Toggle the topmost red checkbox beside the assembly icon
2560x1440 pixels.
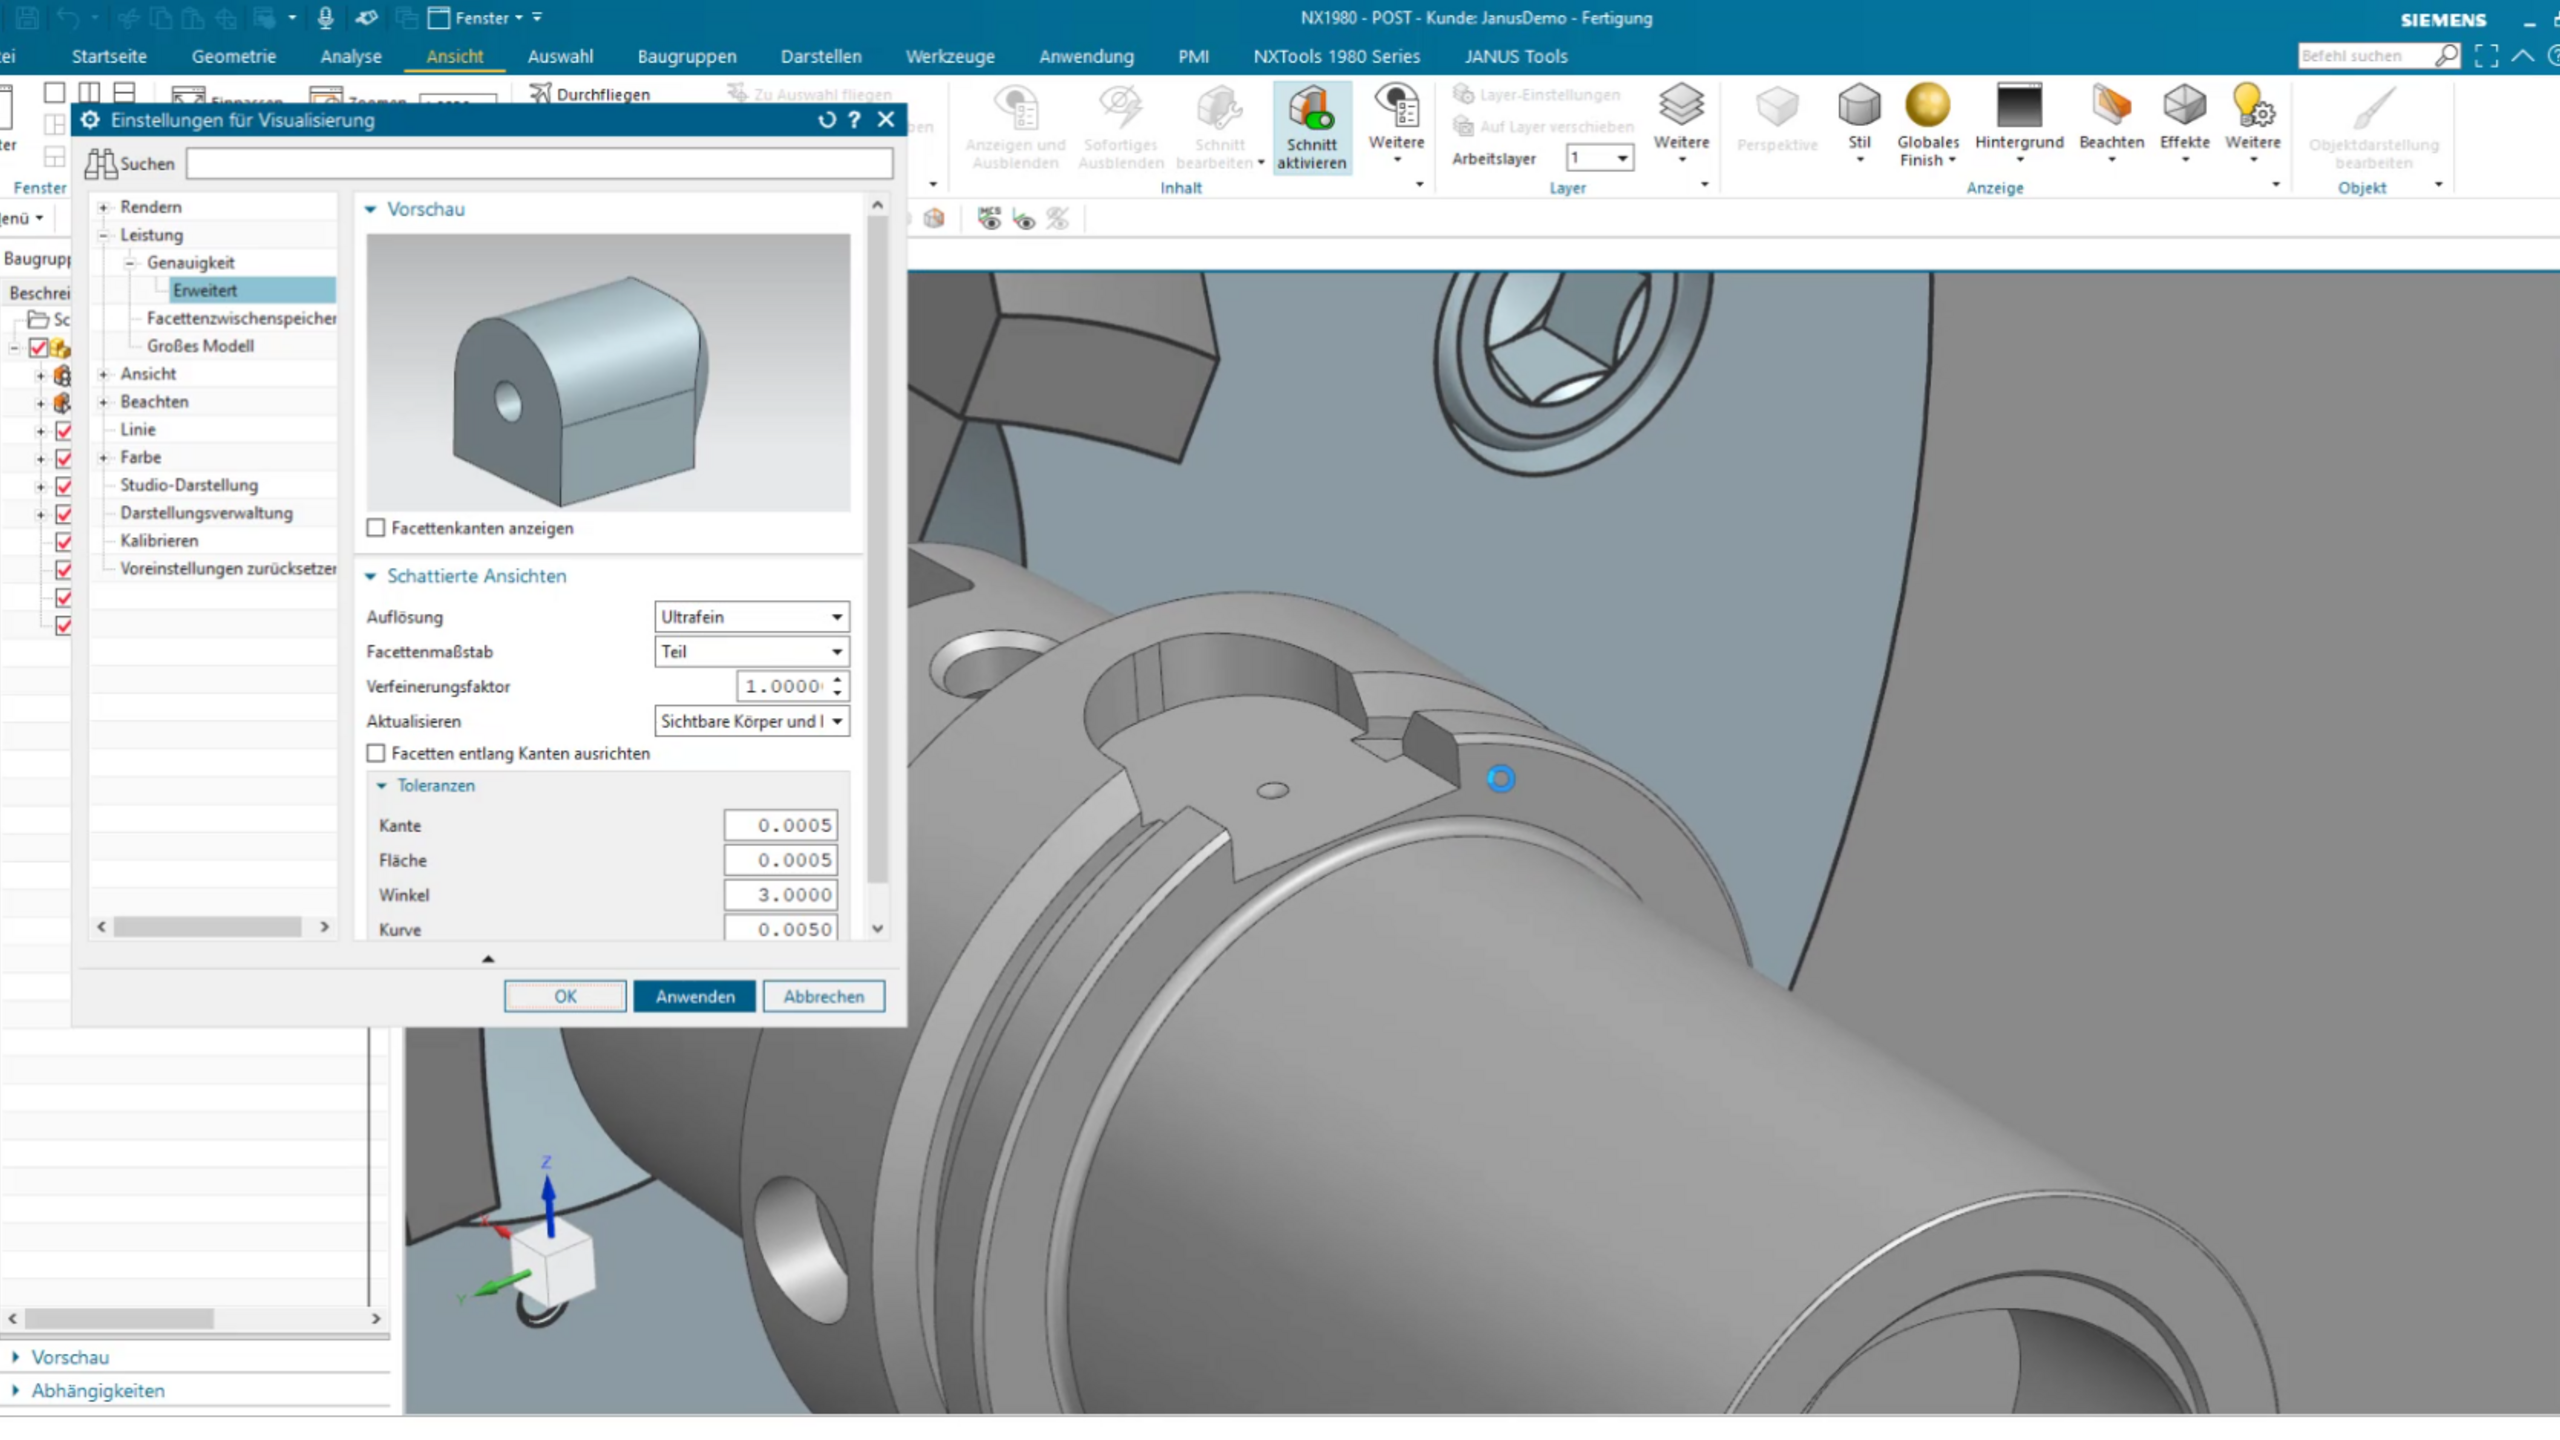click(38, 347)
